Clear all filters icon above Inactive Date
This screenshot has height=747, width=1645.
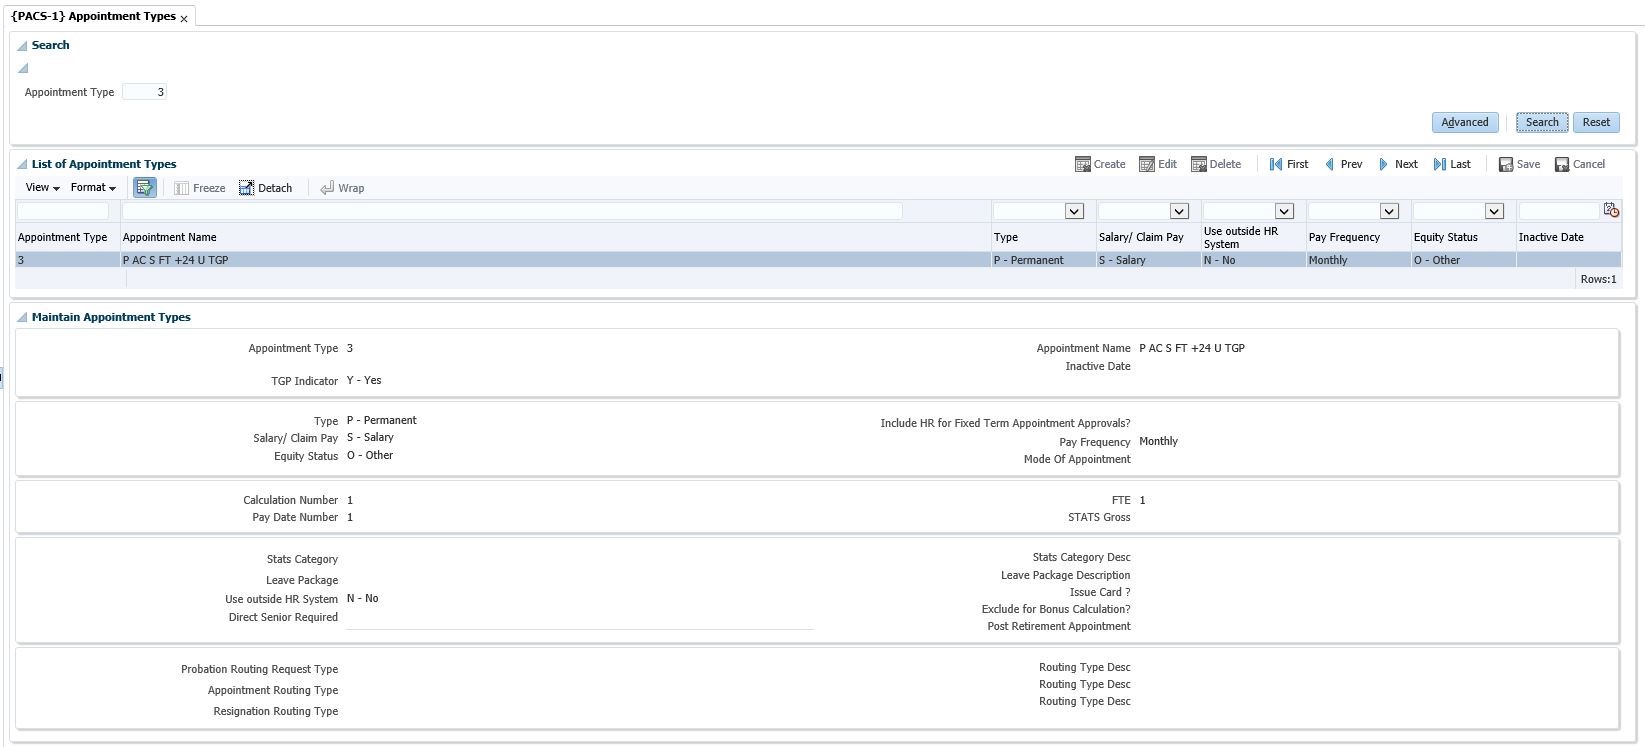tap(1610, 210)
